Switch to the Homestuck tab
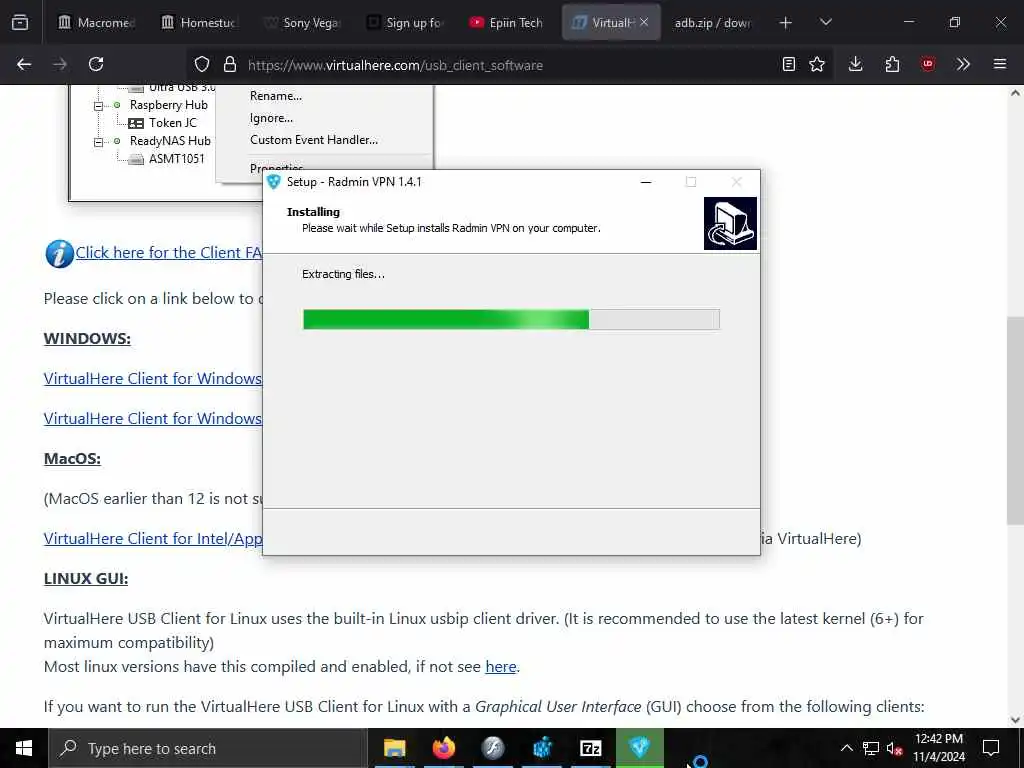Image resolution: width=1024 pixels, height=768 pixels. [199, 22]
